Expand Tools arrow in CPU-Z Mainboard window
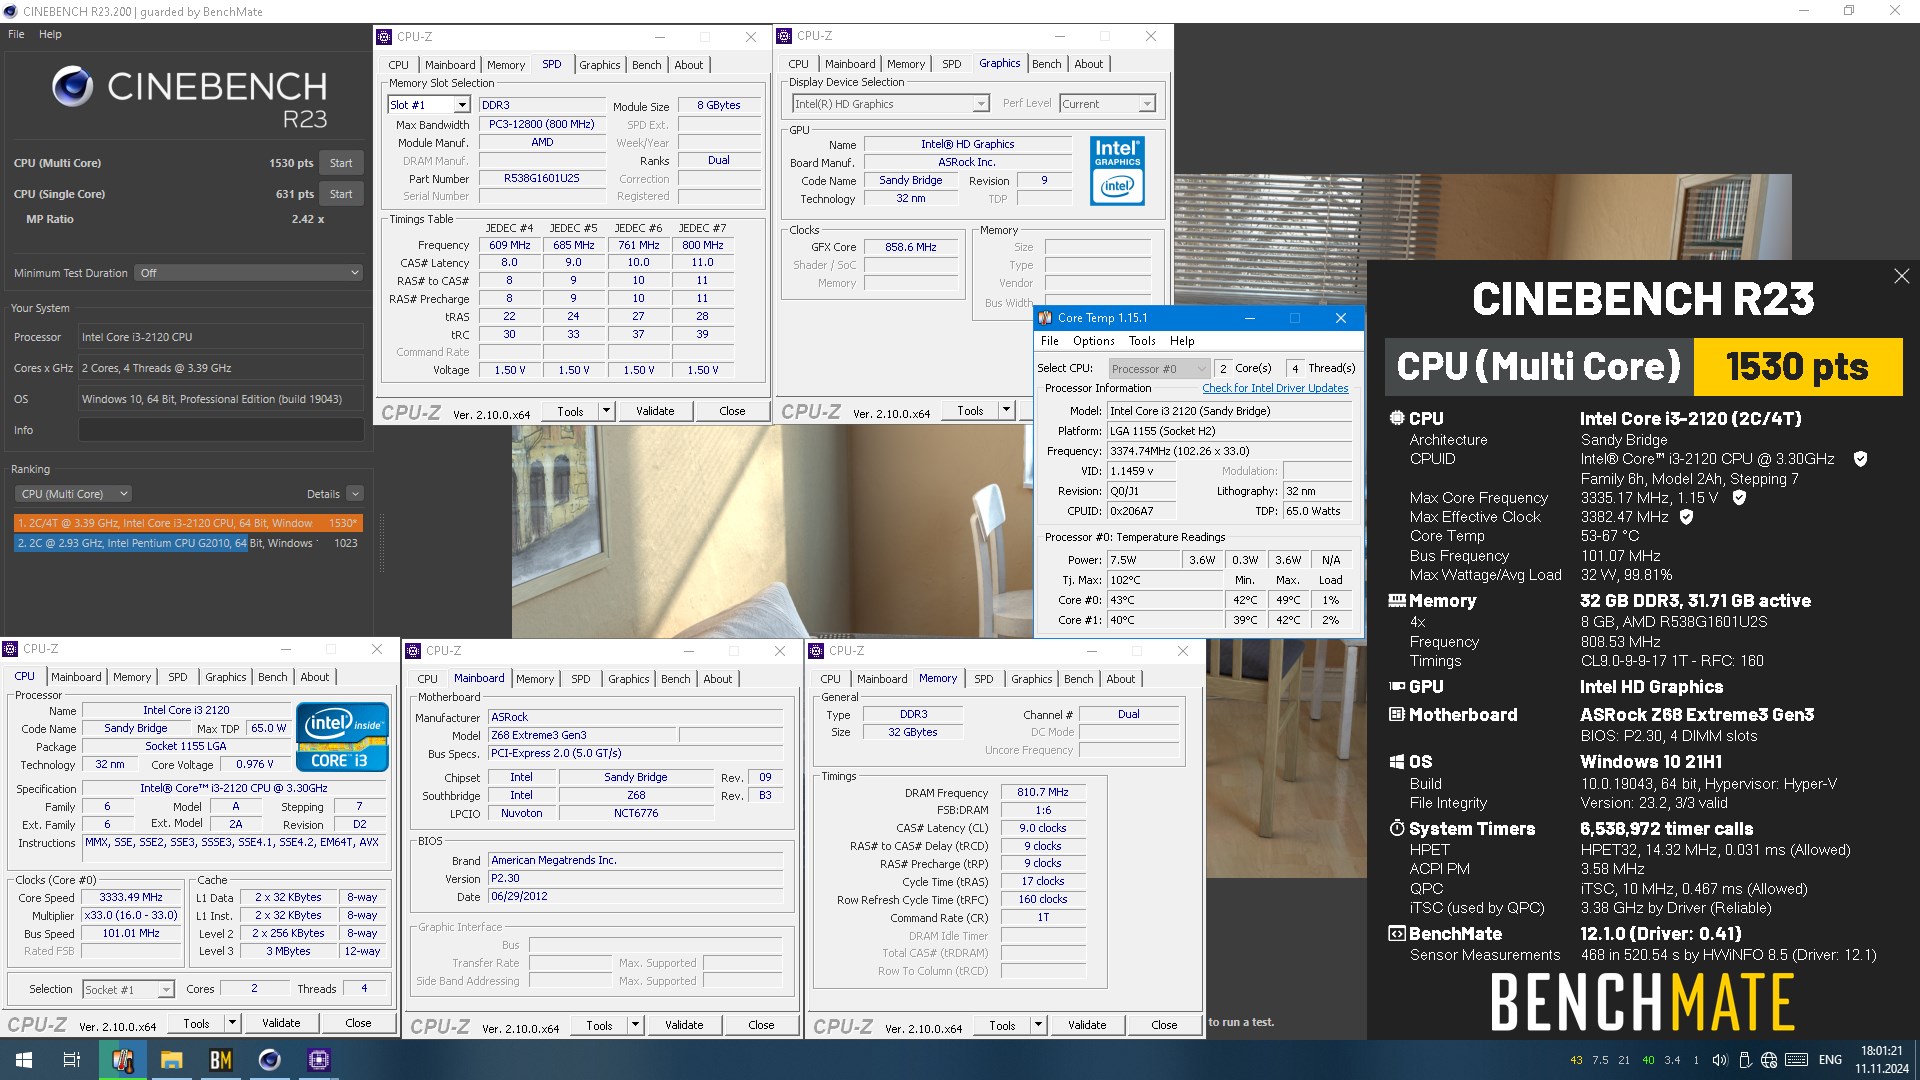 pyautogui.click(x=635, y=1025)
